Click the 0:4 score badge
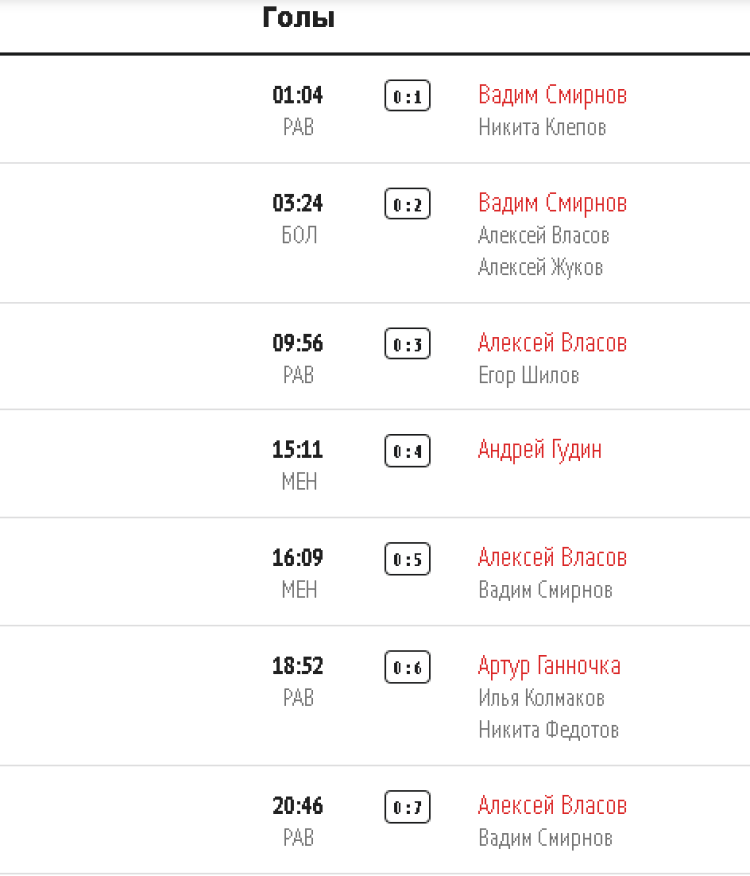750x876 pixels. (407, 451)
